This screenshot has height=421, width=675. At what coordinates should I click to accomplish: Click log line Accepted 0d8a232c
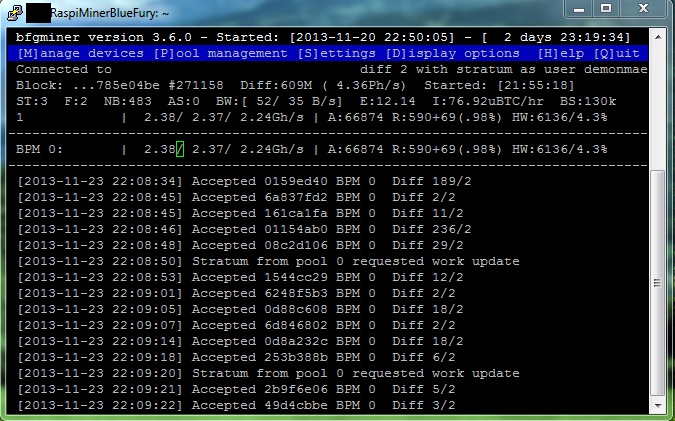[x=240, y=341]
